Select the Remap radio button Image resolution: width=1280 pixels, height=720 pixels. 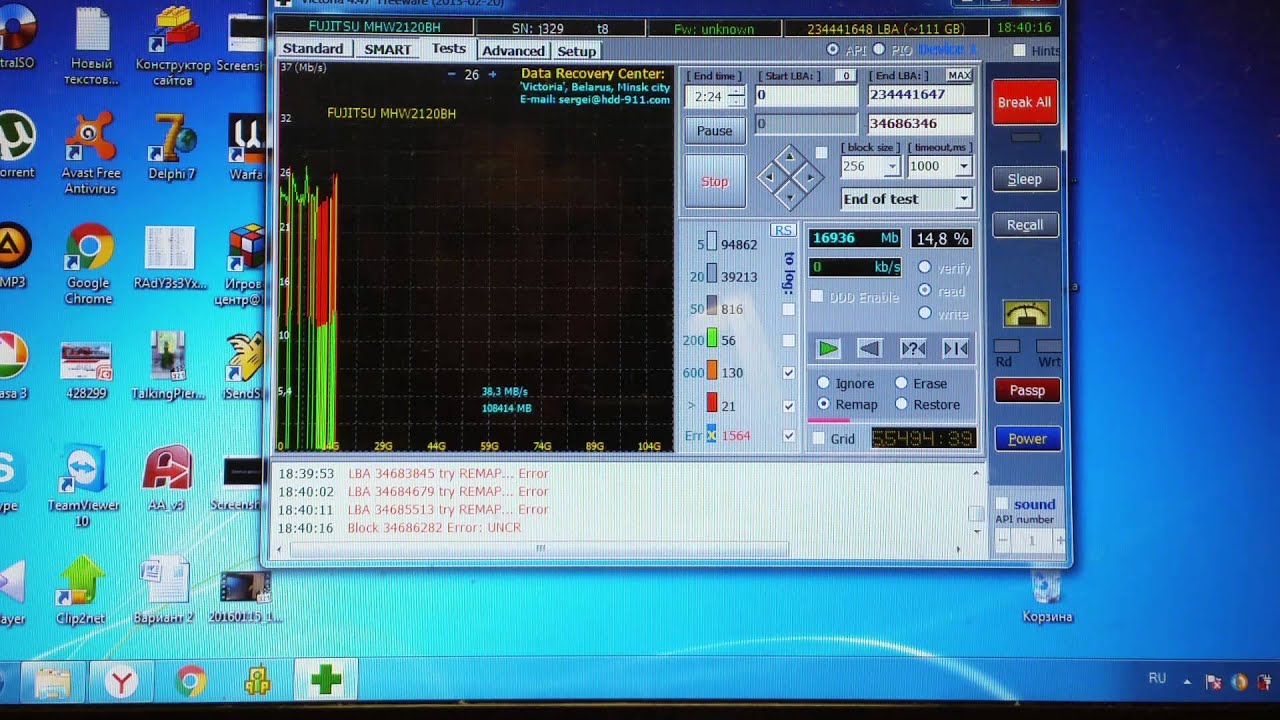[823, 404]
